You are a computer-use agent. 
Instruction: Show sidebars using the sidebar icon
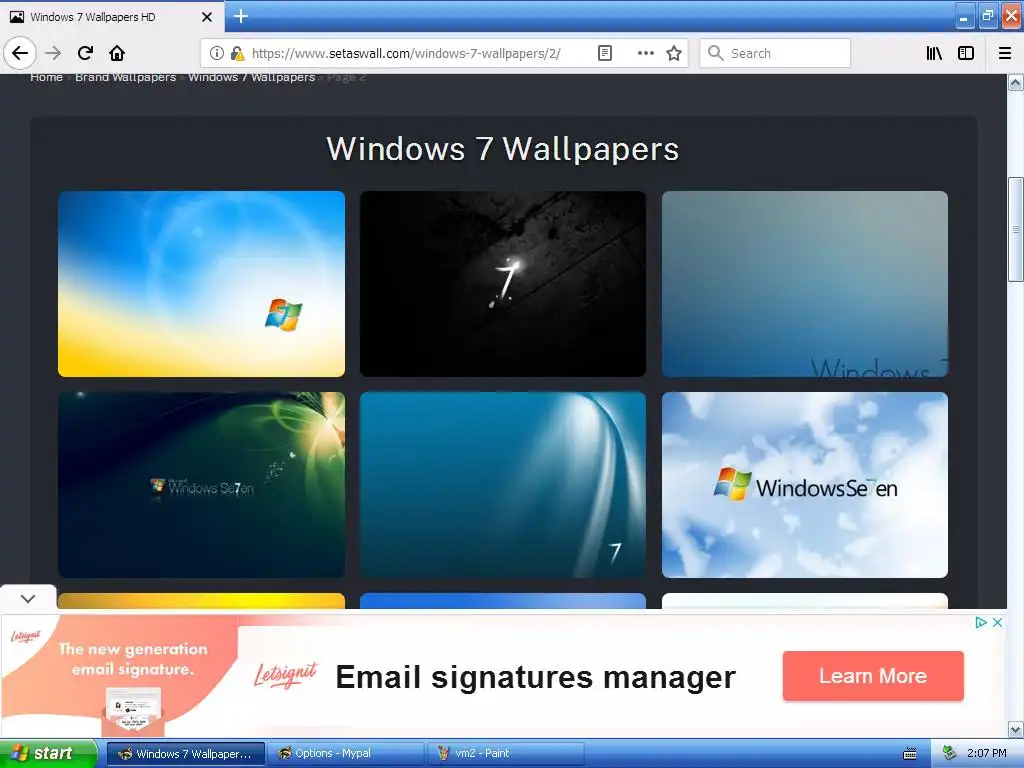tap(966, 53)
